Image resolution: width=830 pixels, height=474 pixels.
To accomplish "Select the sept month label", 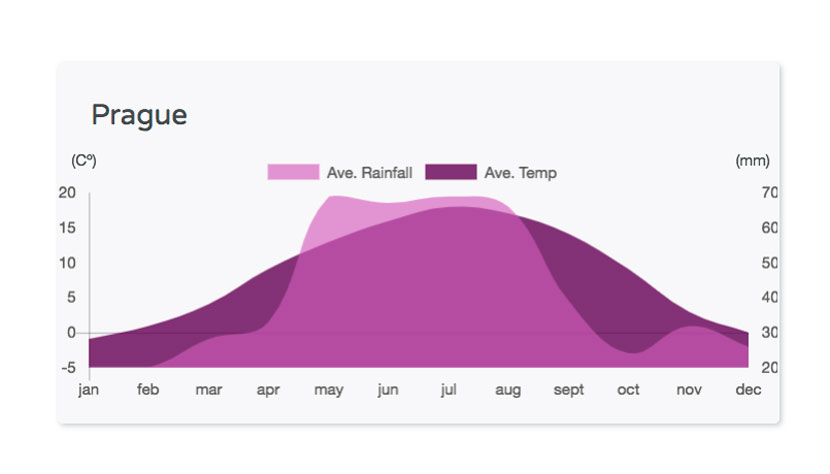I will pyautogui.click(x=569, y=390).
